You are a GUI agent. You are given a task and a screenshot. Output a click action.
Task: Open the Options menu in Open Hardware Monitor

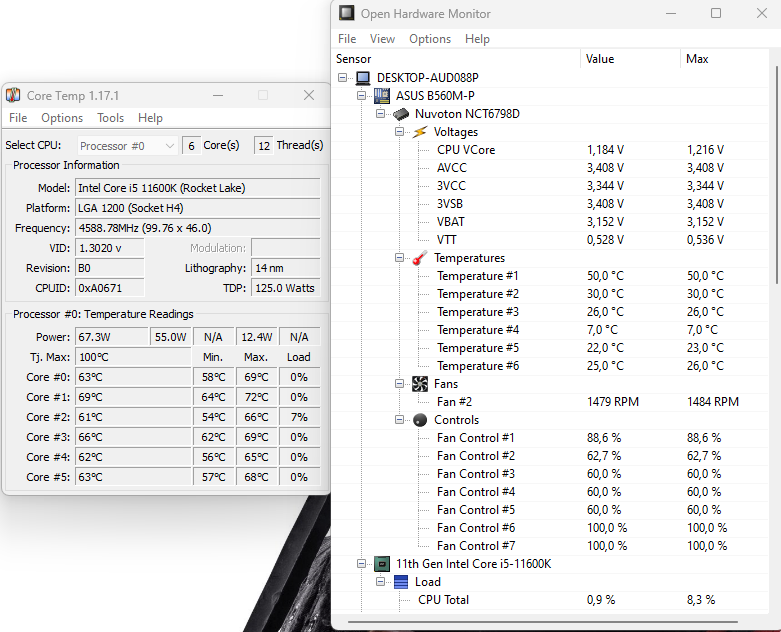[430, 39]
